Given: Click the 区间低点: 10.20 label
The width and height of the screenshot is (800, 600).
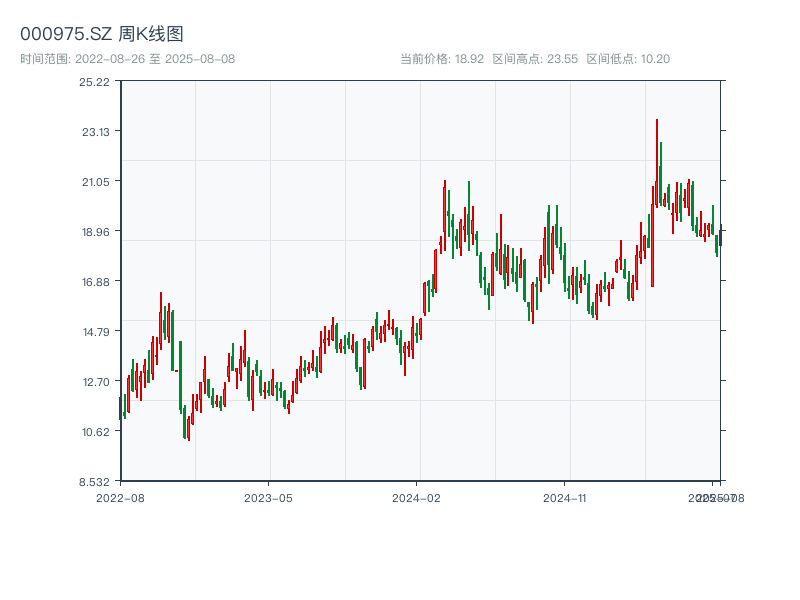Looking at the screenshot, I should tap(628, 59).
